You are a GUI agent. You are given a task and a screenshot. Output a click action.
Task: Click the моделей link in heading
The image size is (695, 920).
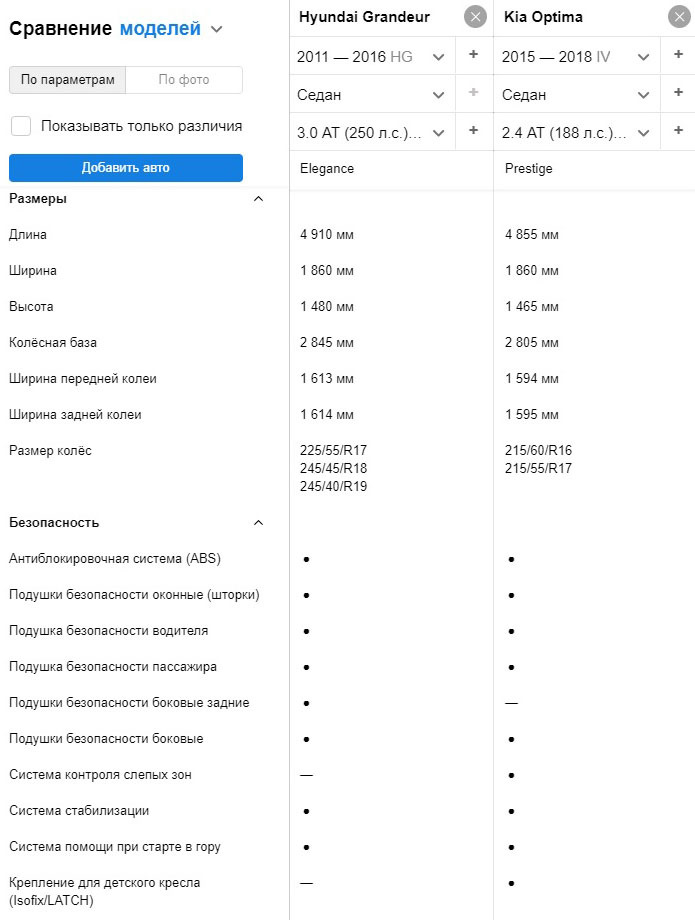[x=160, y=29]
